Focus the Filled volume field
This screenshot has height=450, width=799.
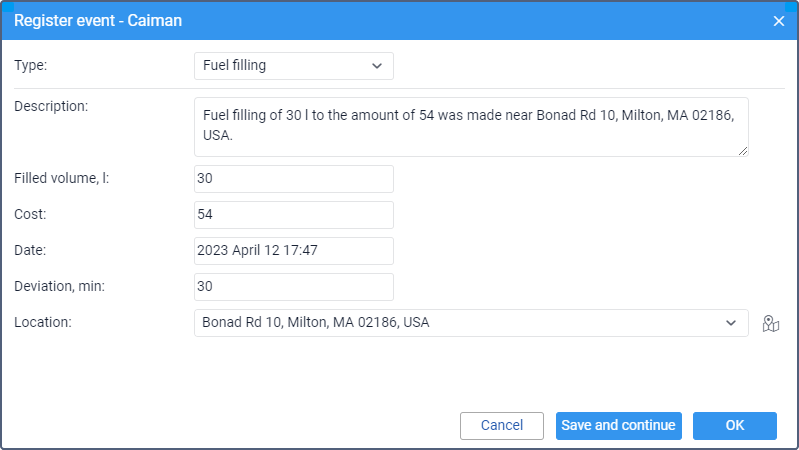(294, 179)
